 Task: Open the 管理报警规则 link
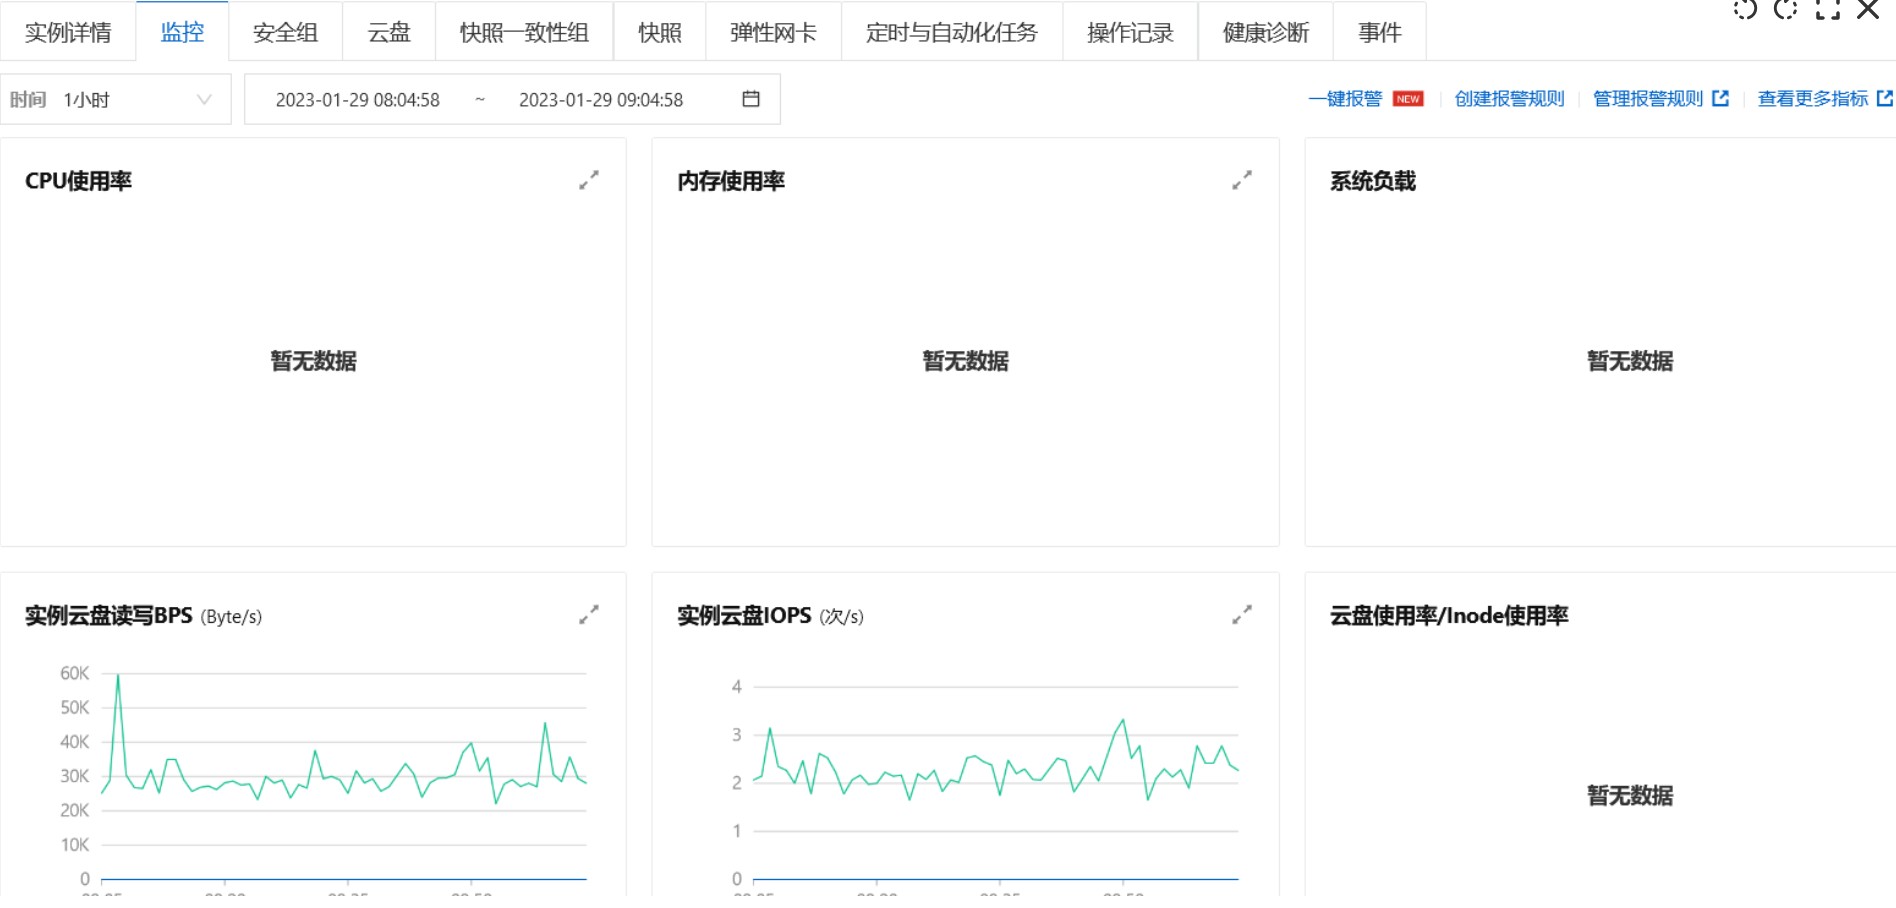tap(1648, 99)
